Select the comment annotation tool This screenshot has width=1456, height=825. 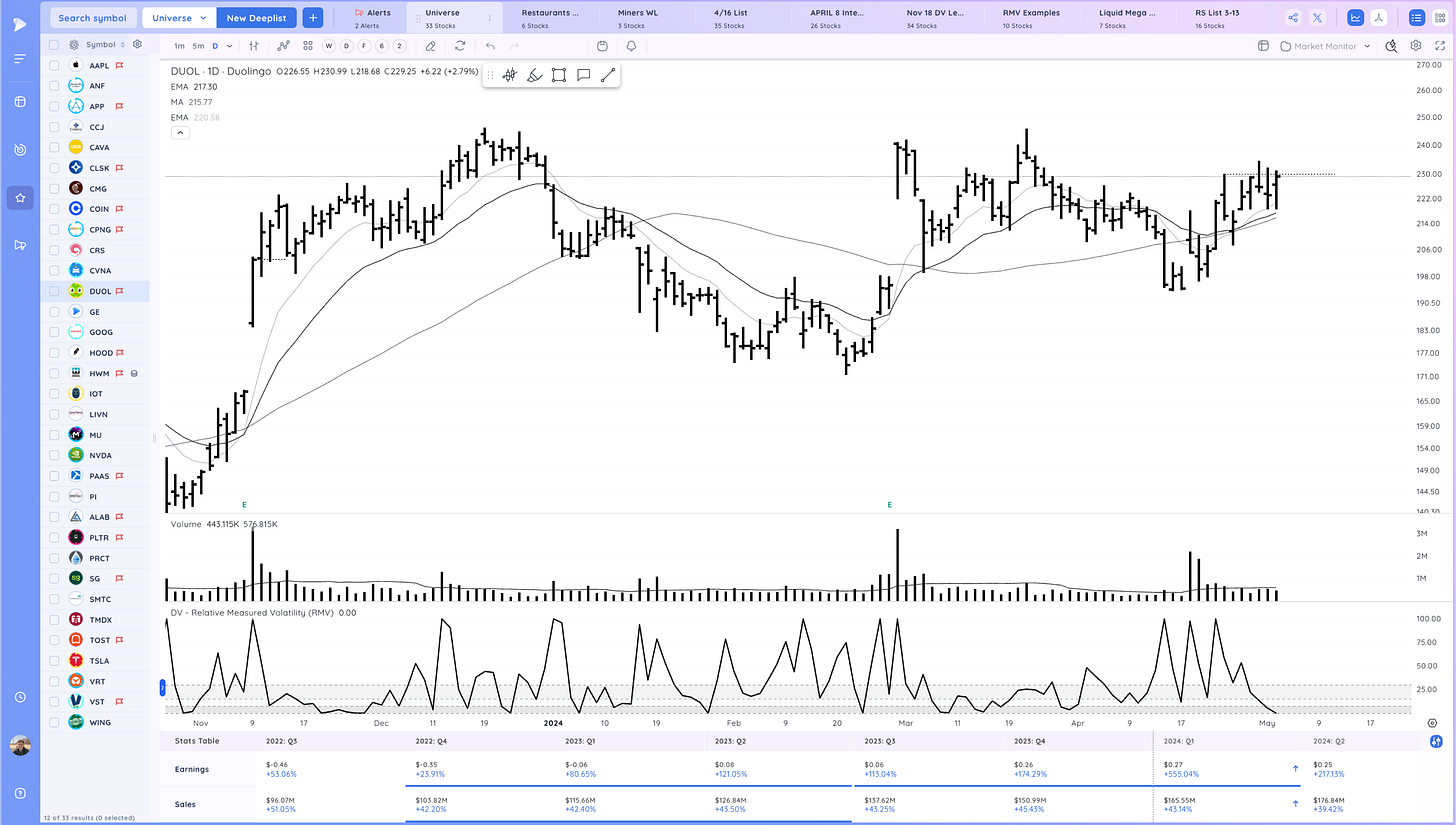click(583, 75)
